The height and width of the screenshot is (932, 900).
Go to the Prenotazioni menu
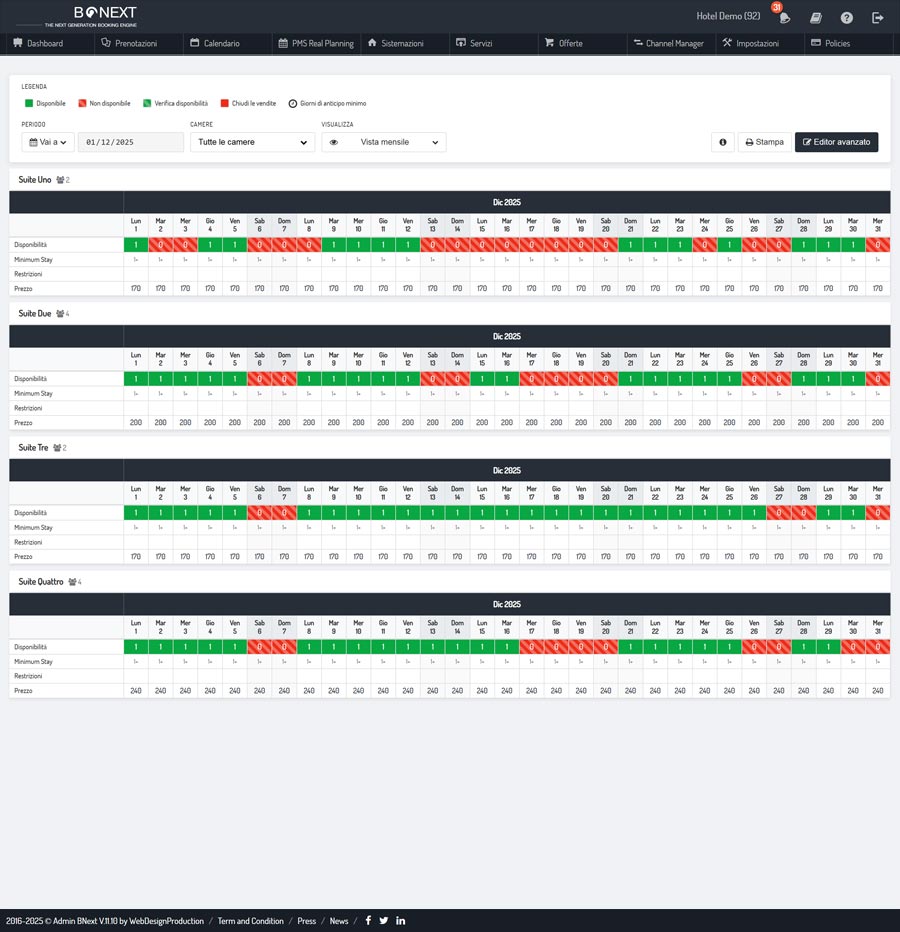pos(138,43)
